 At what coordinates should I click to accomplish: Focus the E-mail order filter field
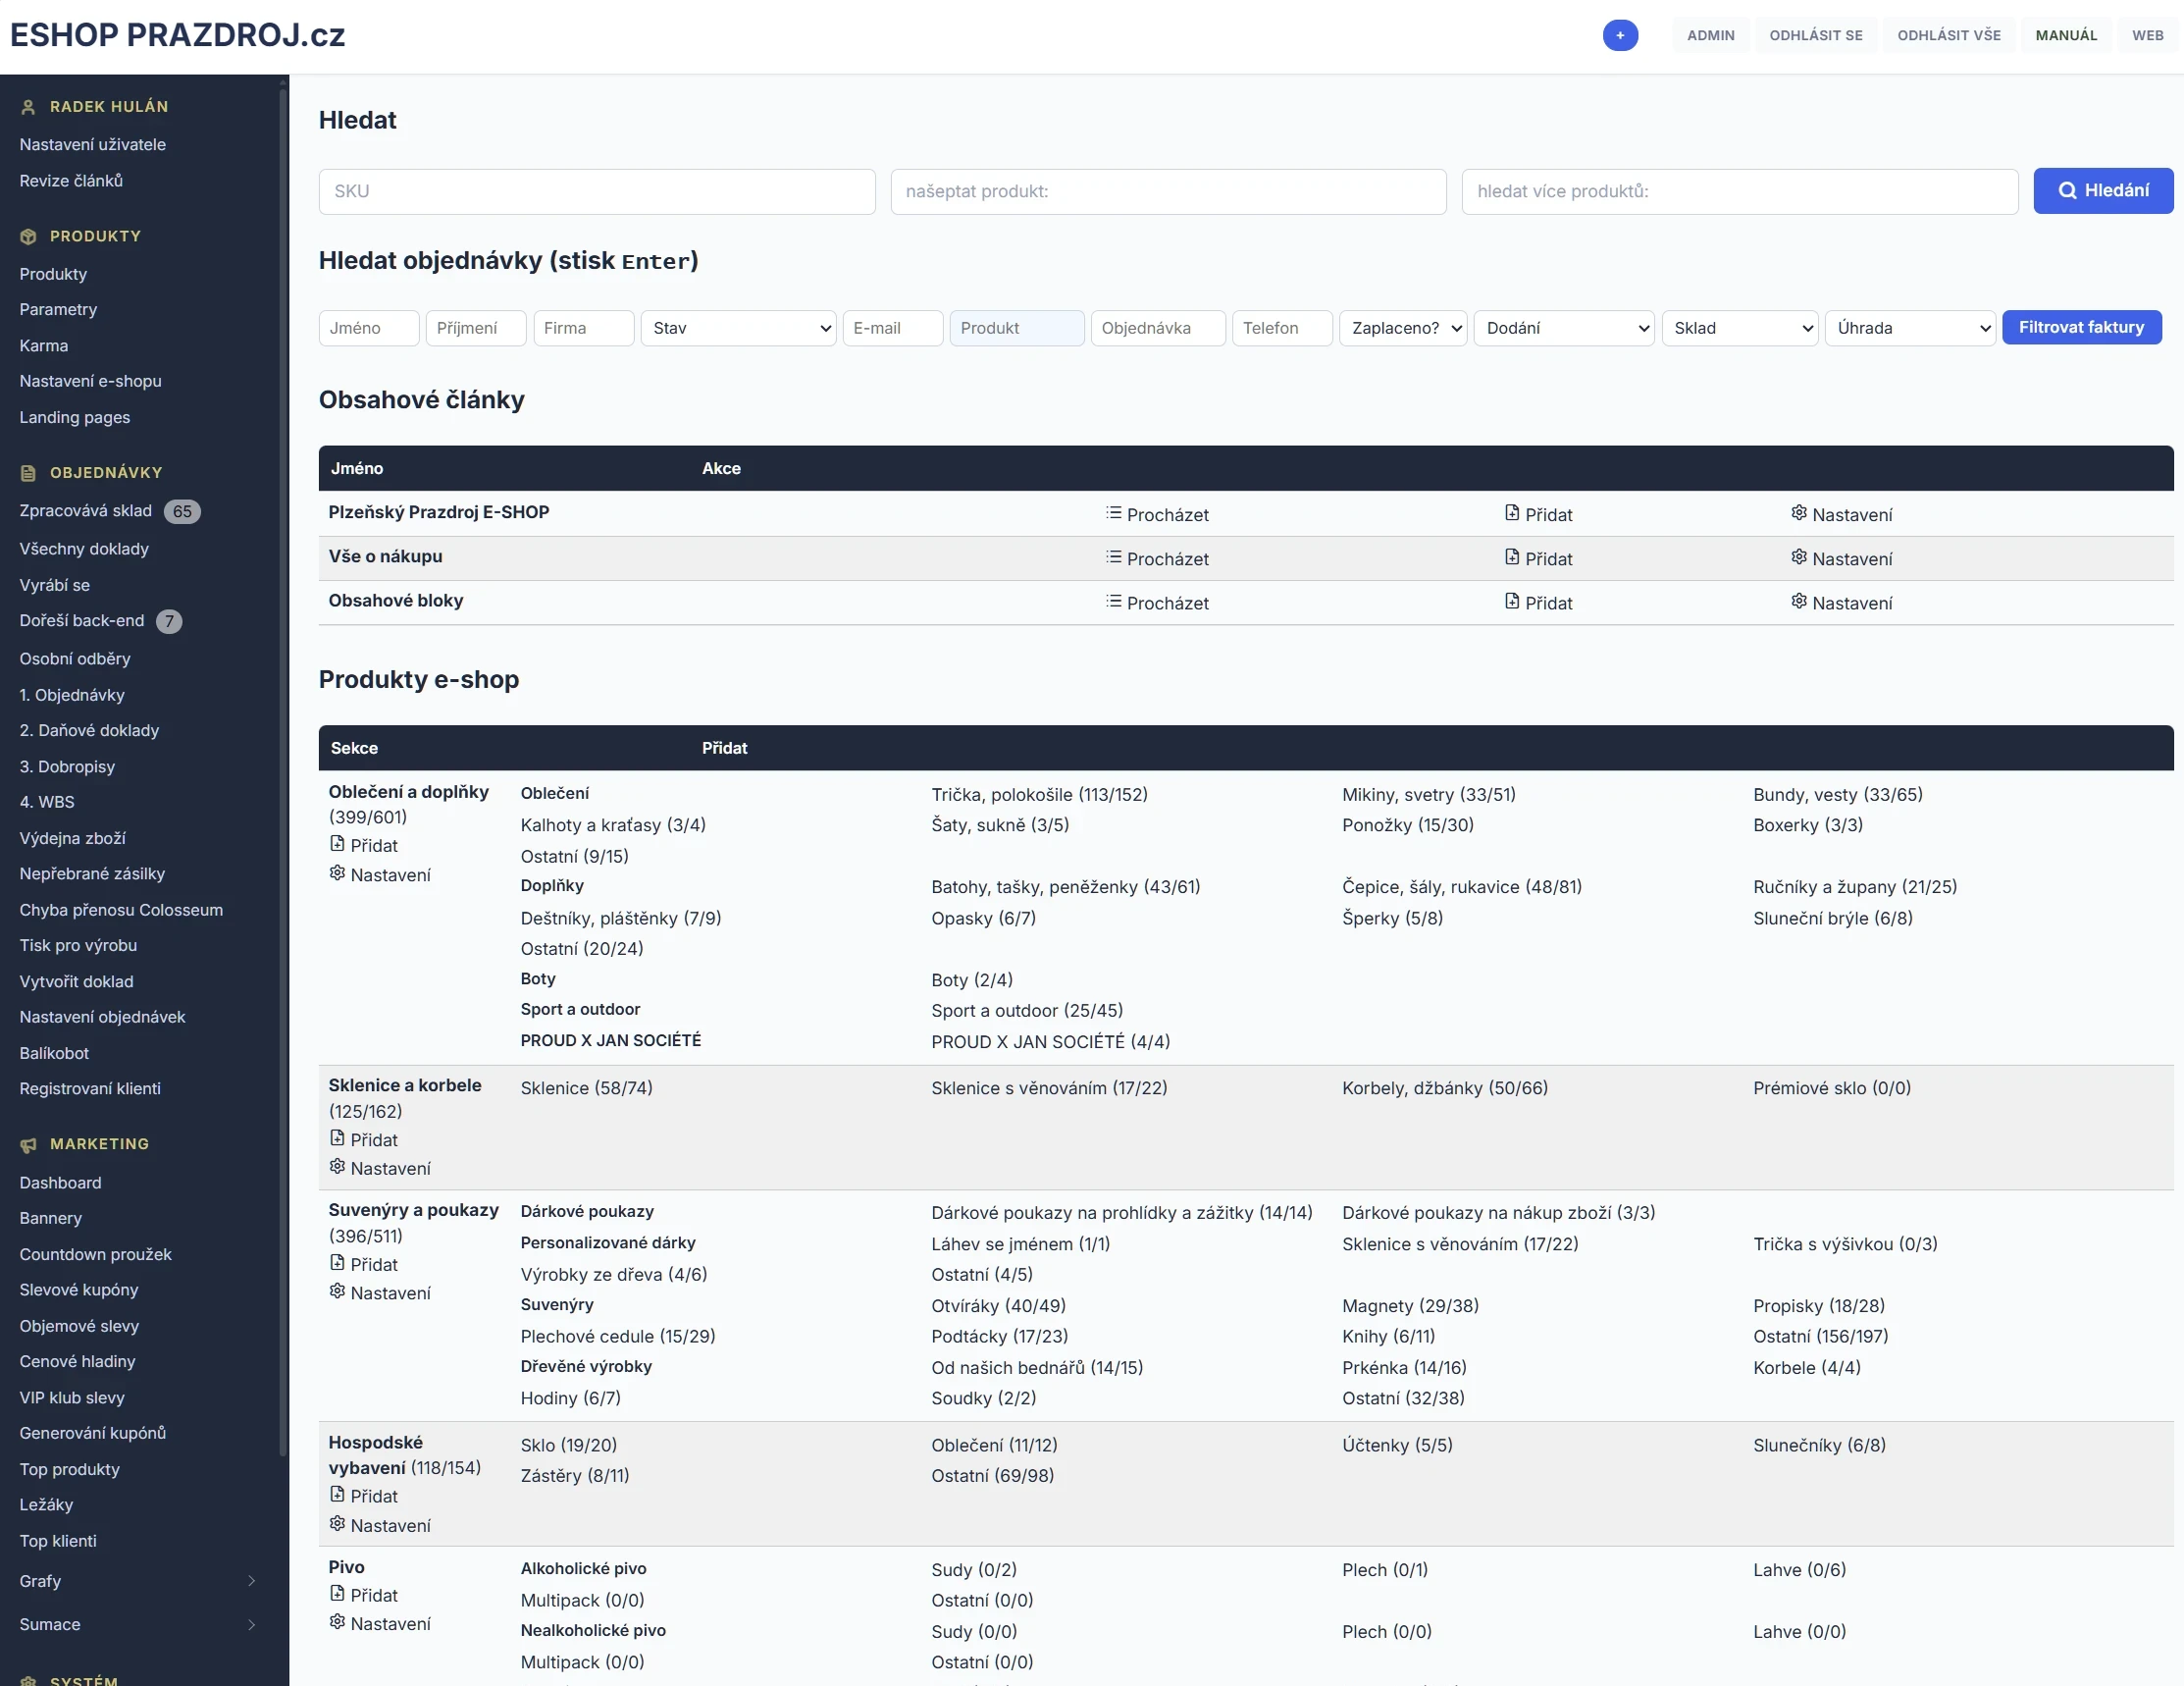(893, 328)
